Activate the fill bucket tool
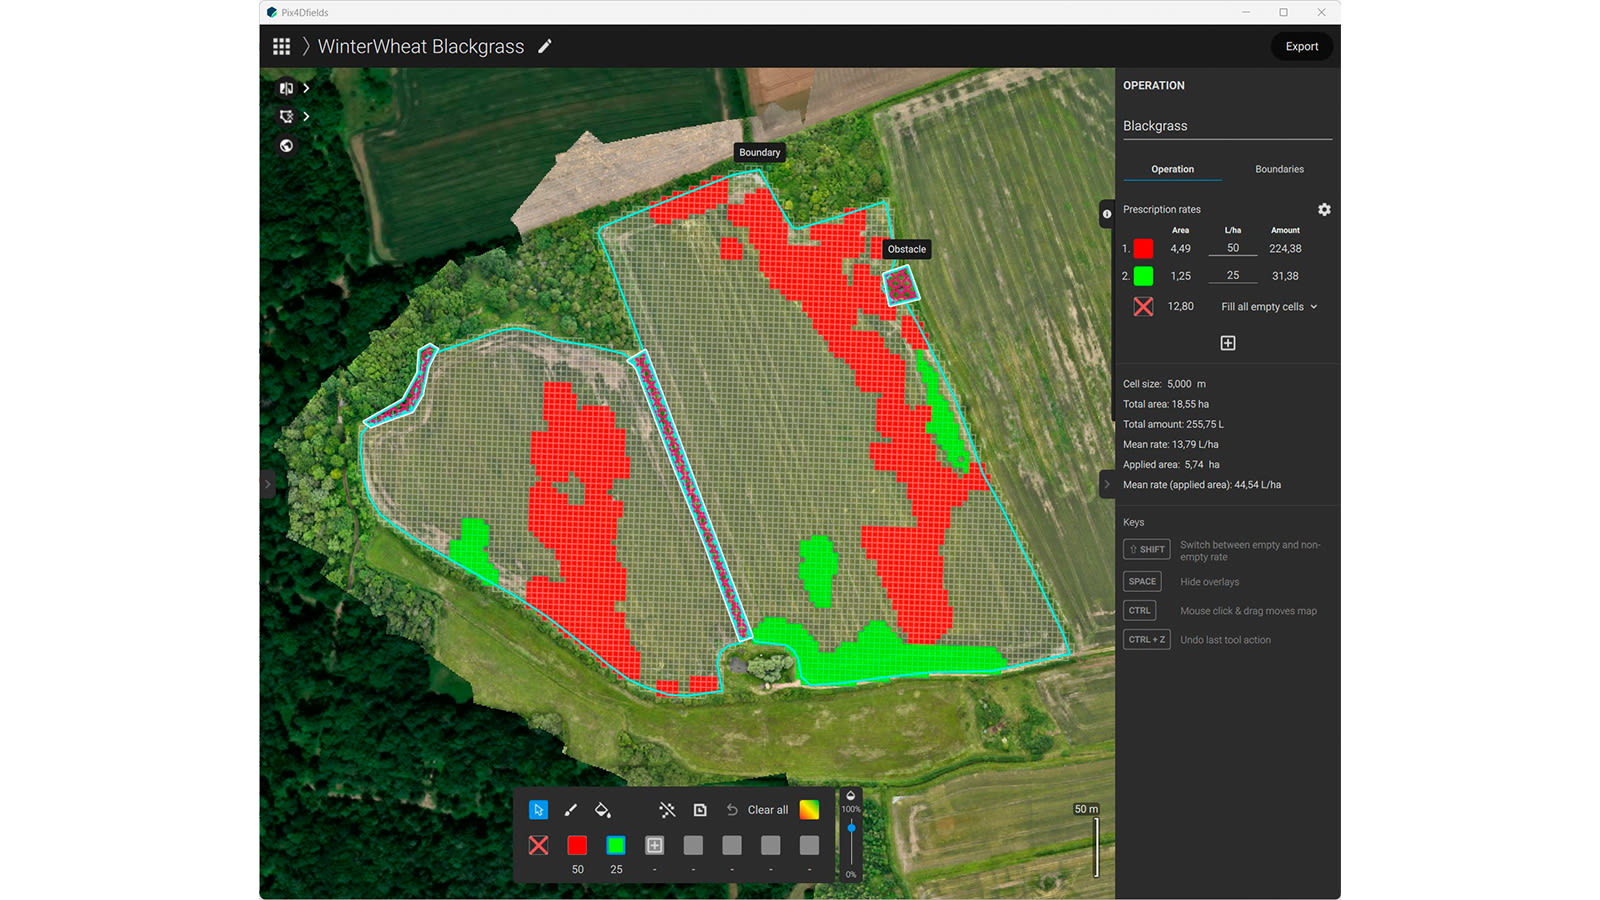 pyautogui.click(x=603, y=810)
